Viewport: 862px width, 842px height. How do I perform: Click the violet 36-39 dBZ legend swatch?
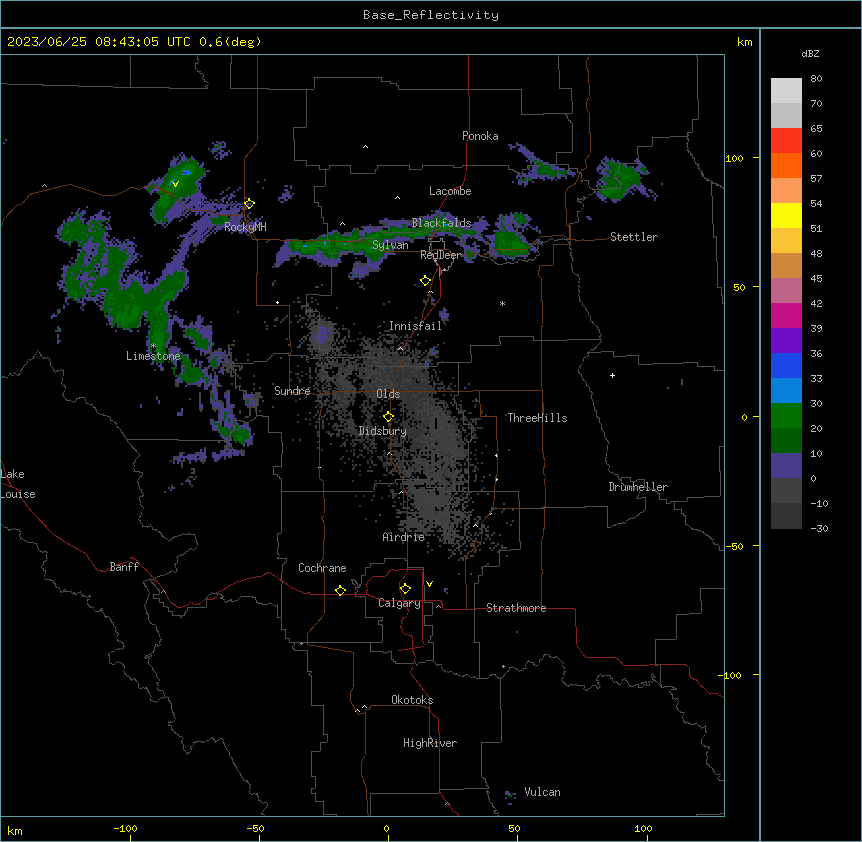786,341
